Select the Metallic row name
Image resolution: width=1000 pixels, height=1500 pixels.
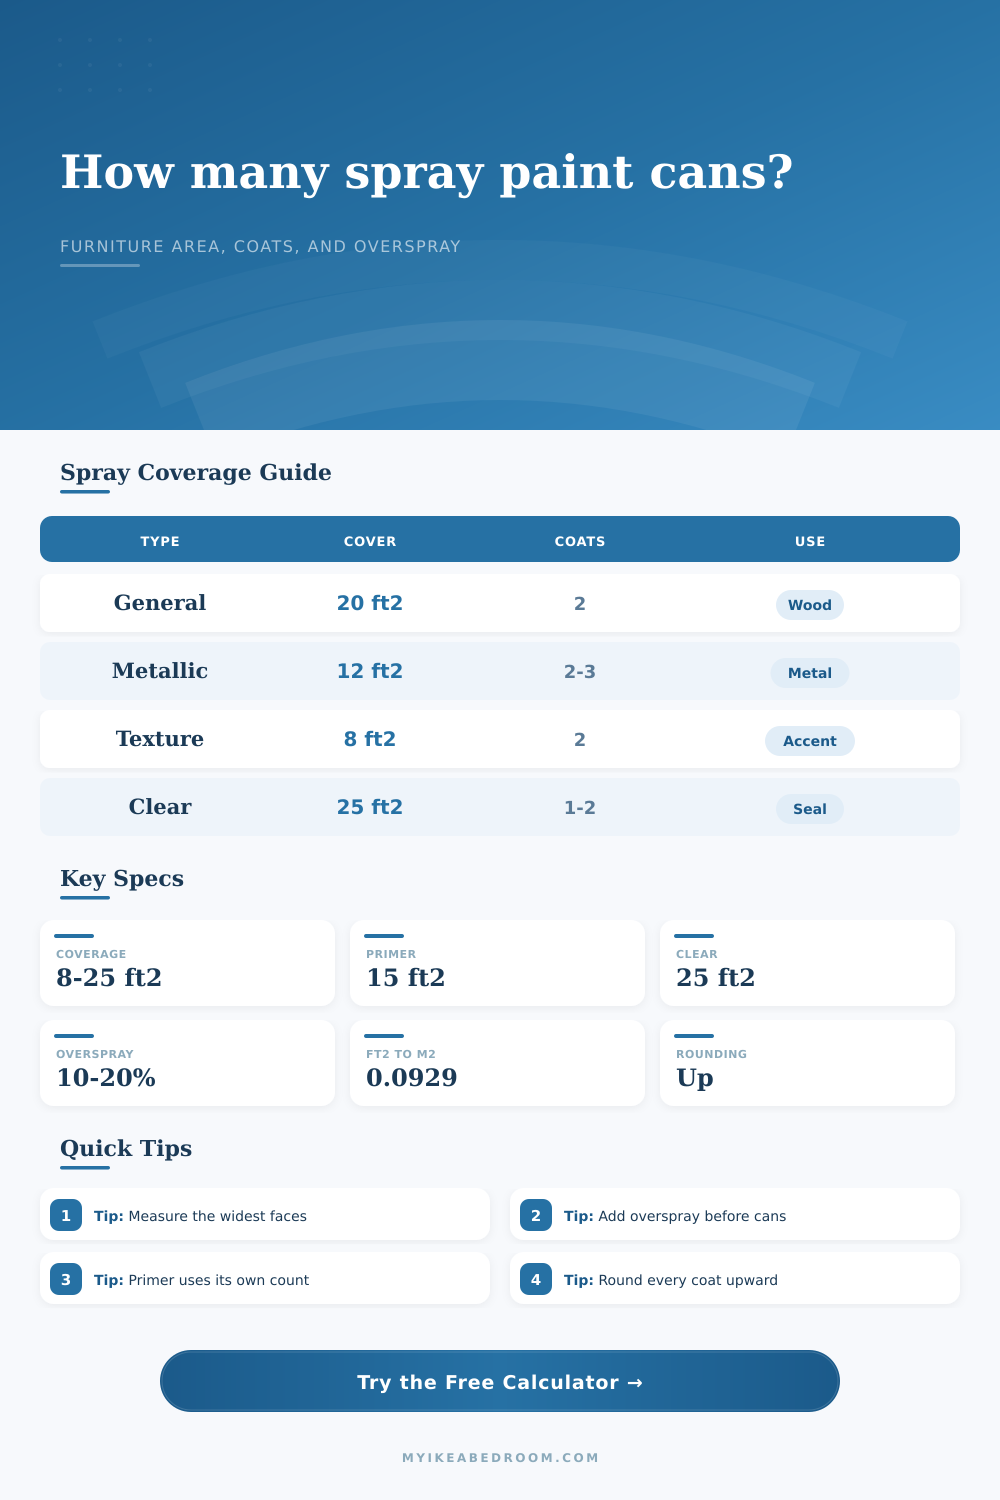click(160, 671)
